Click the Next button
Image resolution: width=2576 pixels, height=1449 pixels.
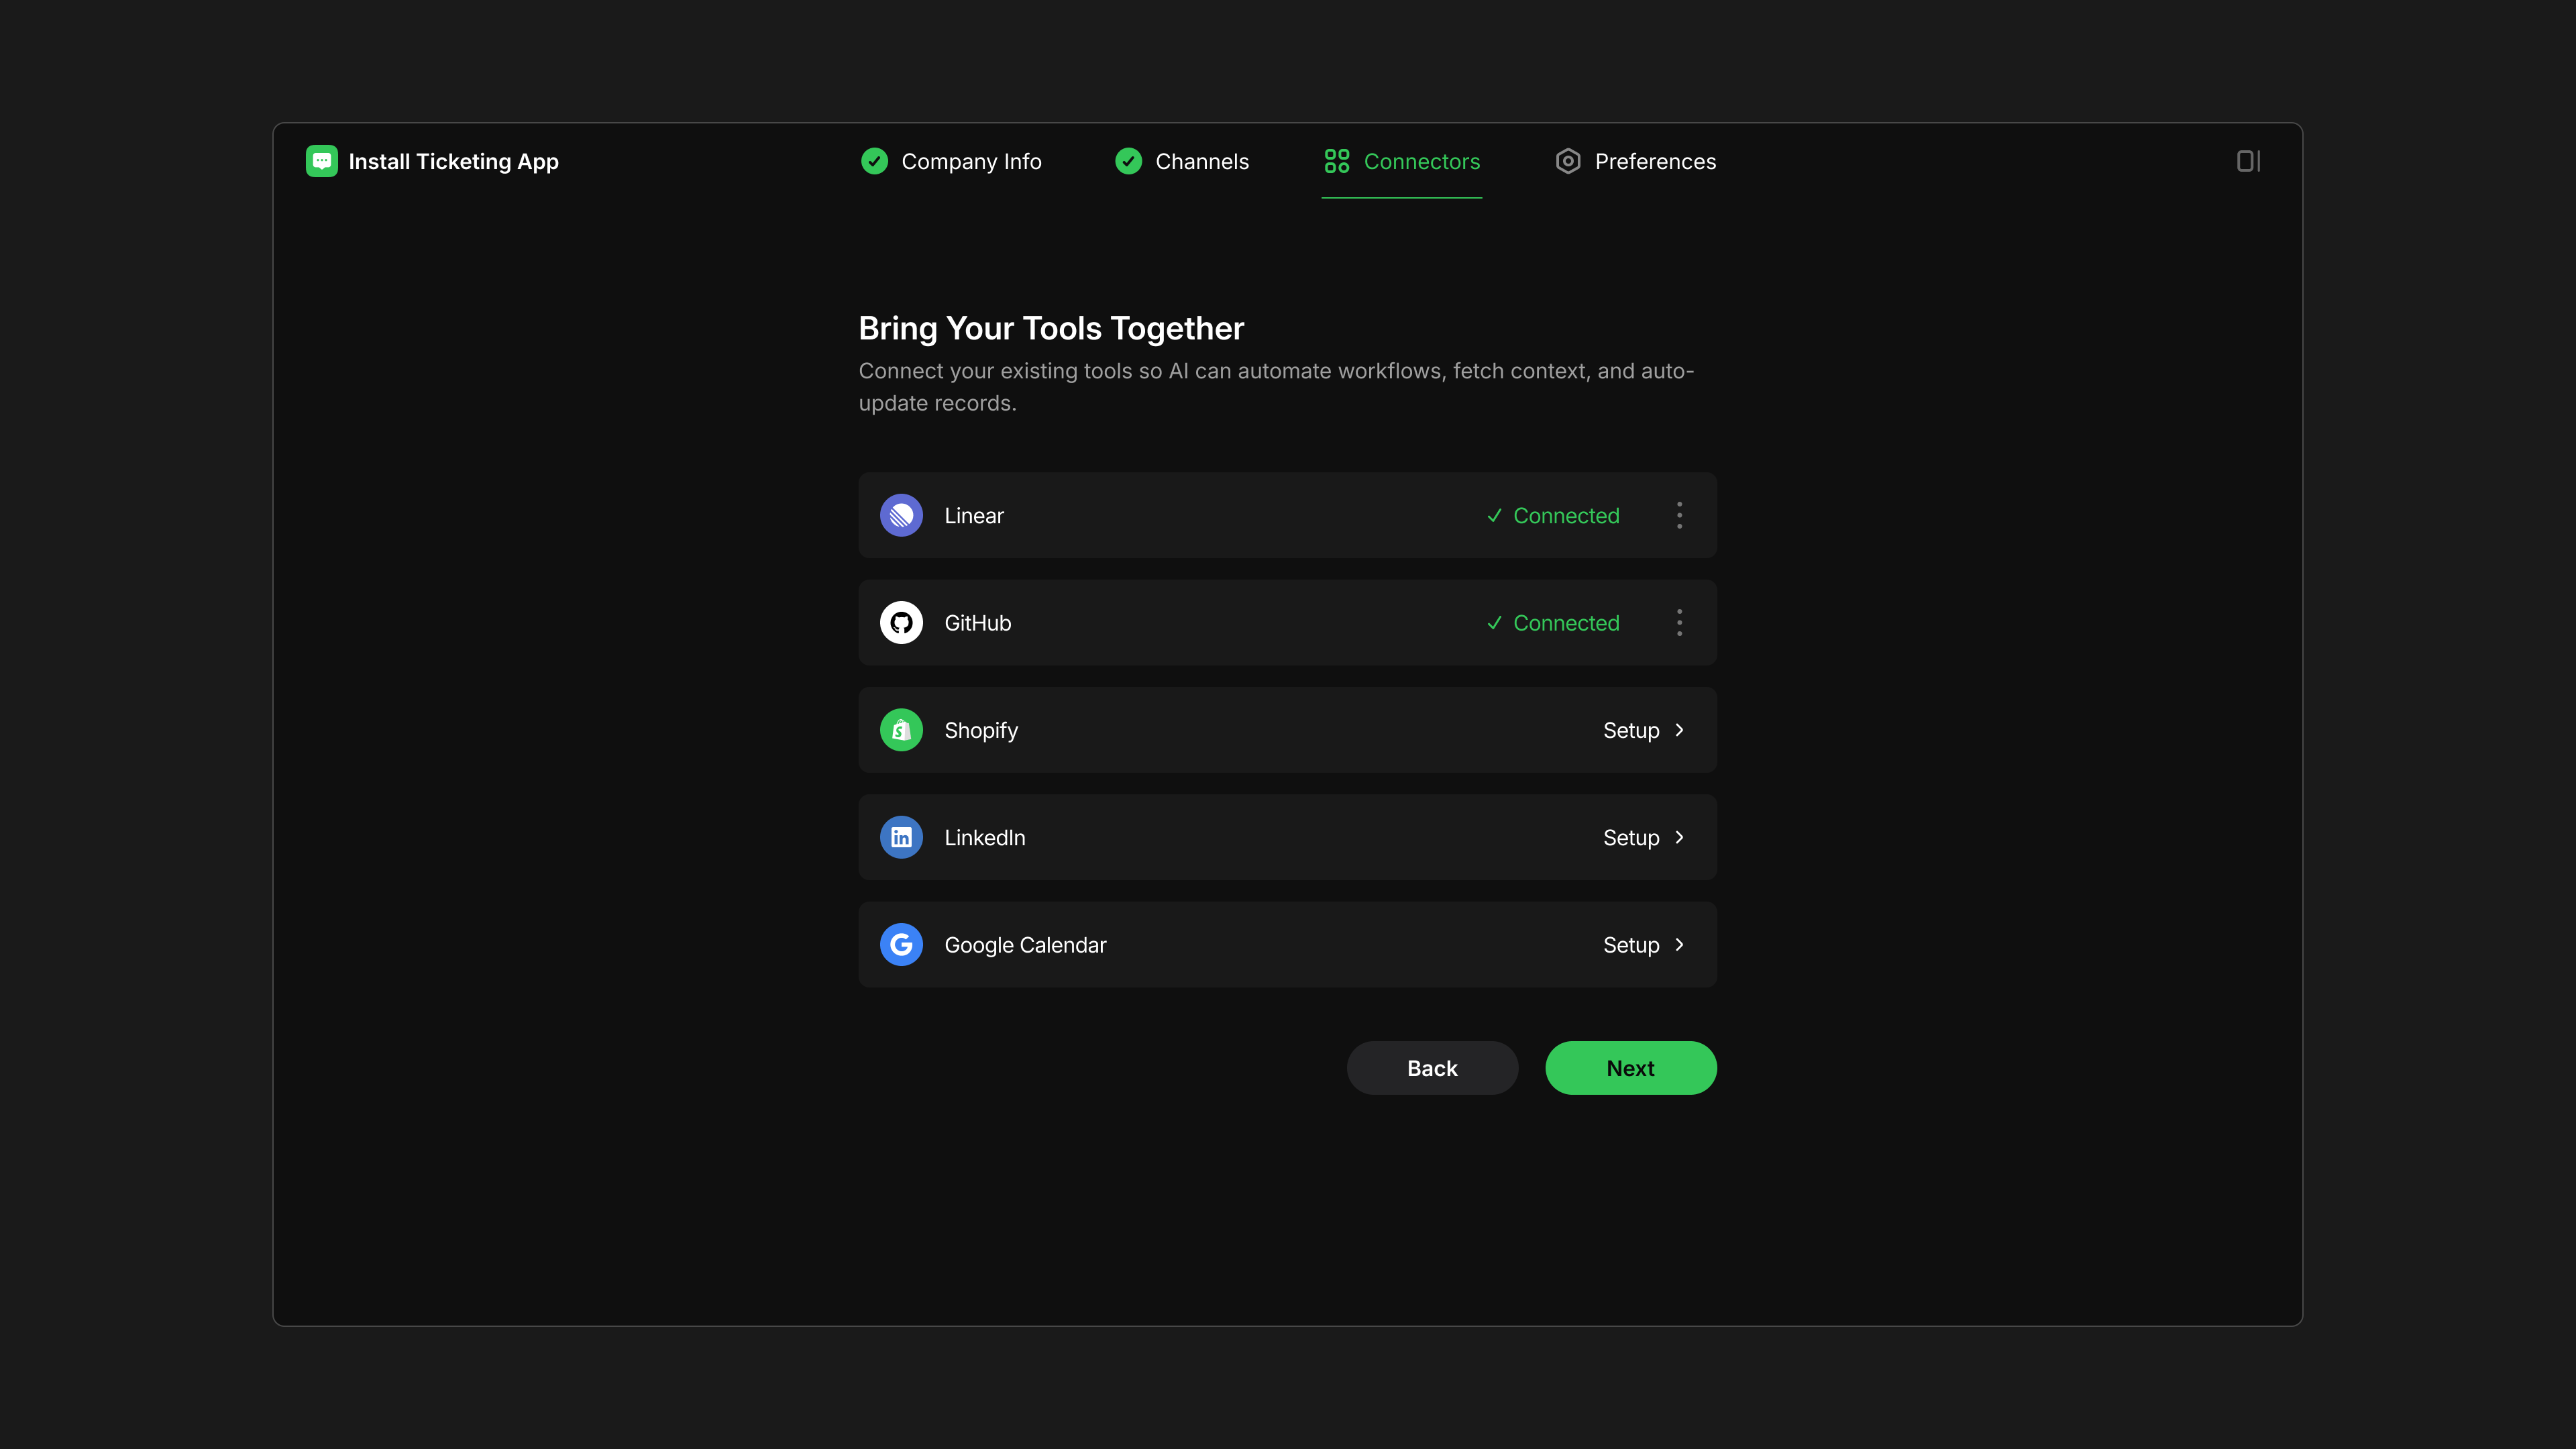pyautogui.click(x=1630, y=1067)
